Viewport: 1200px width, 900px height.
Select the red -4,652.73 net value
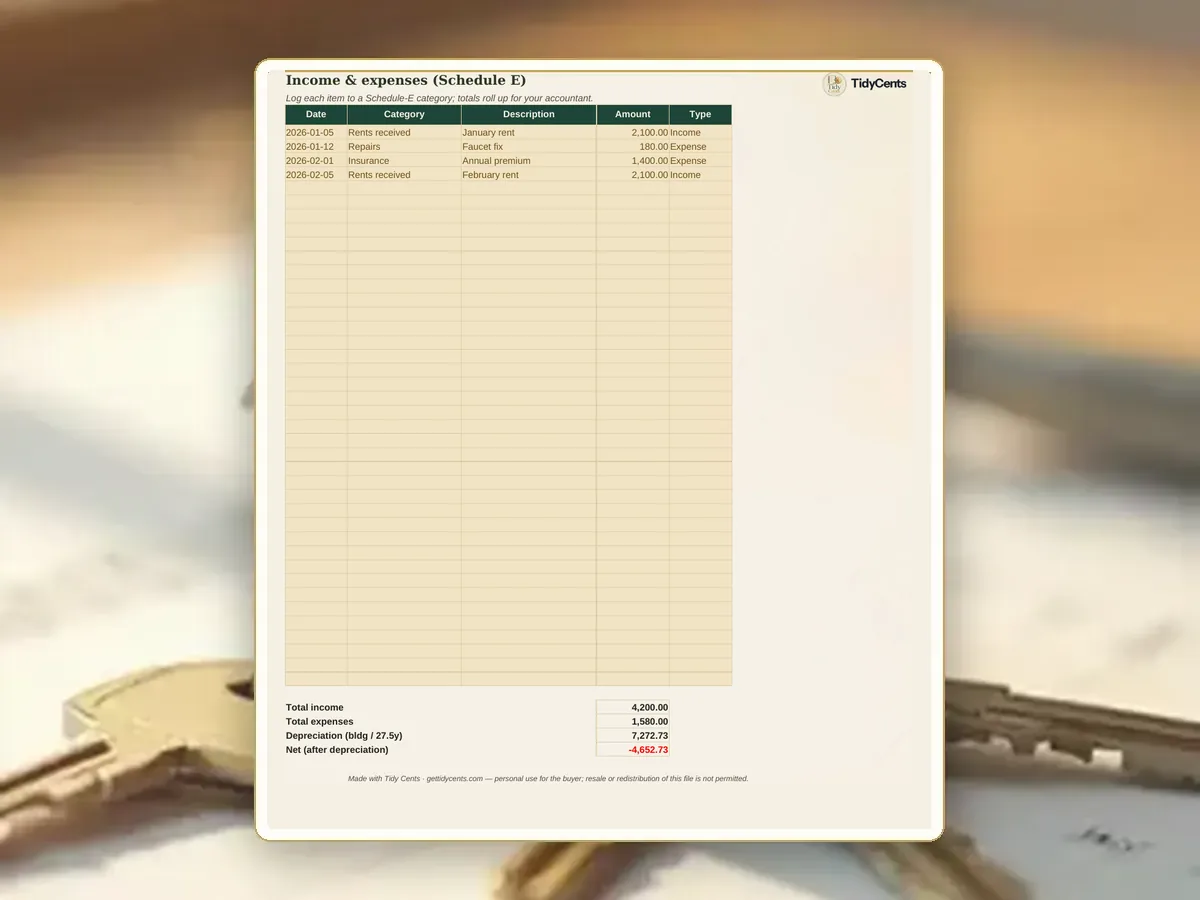pyautogui.click(x=633, y=750)
